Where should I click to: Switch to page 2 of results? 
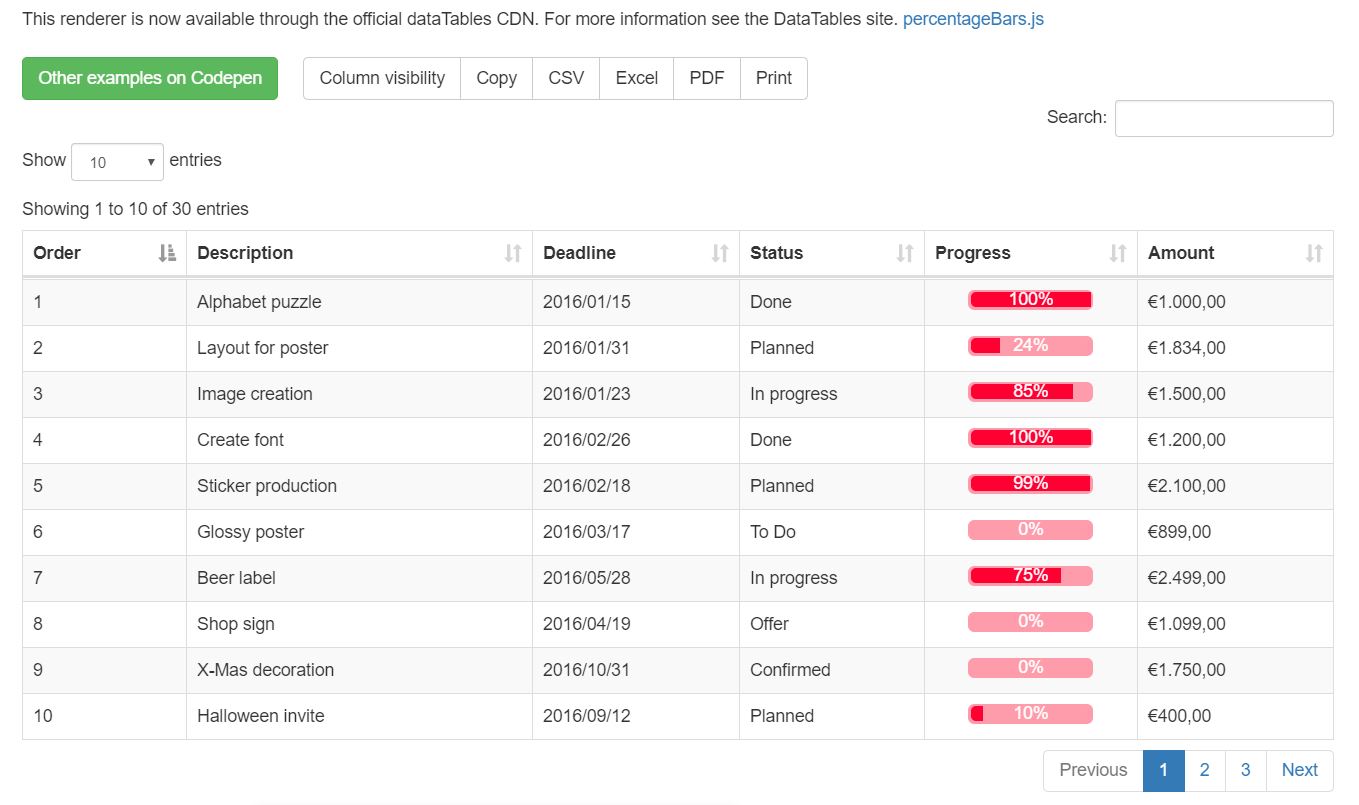click(x=1204, y=770)
